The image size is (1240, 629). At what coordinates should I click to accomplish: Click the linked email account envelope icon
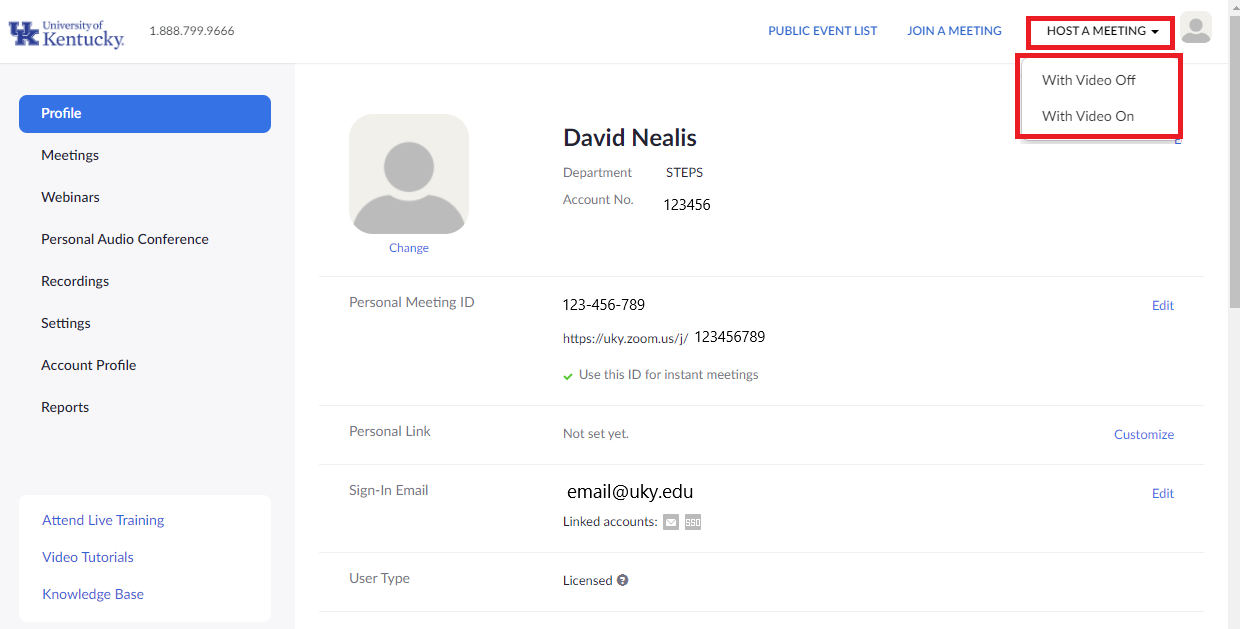click(671, 522)
